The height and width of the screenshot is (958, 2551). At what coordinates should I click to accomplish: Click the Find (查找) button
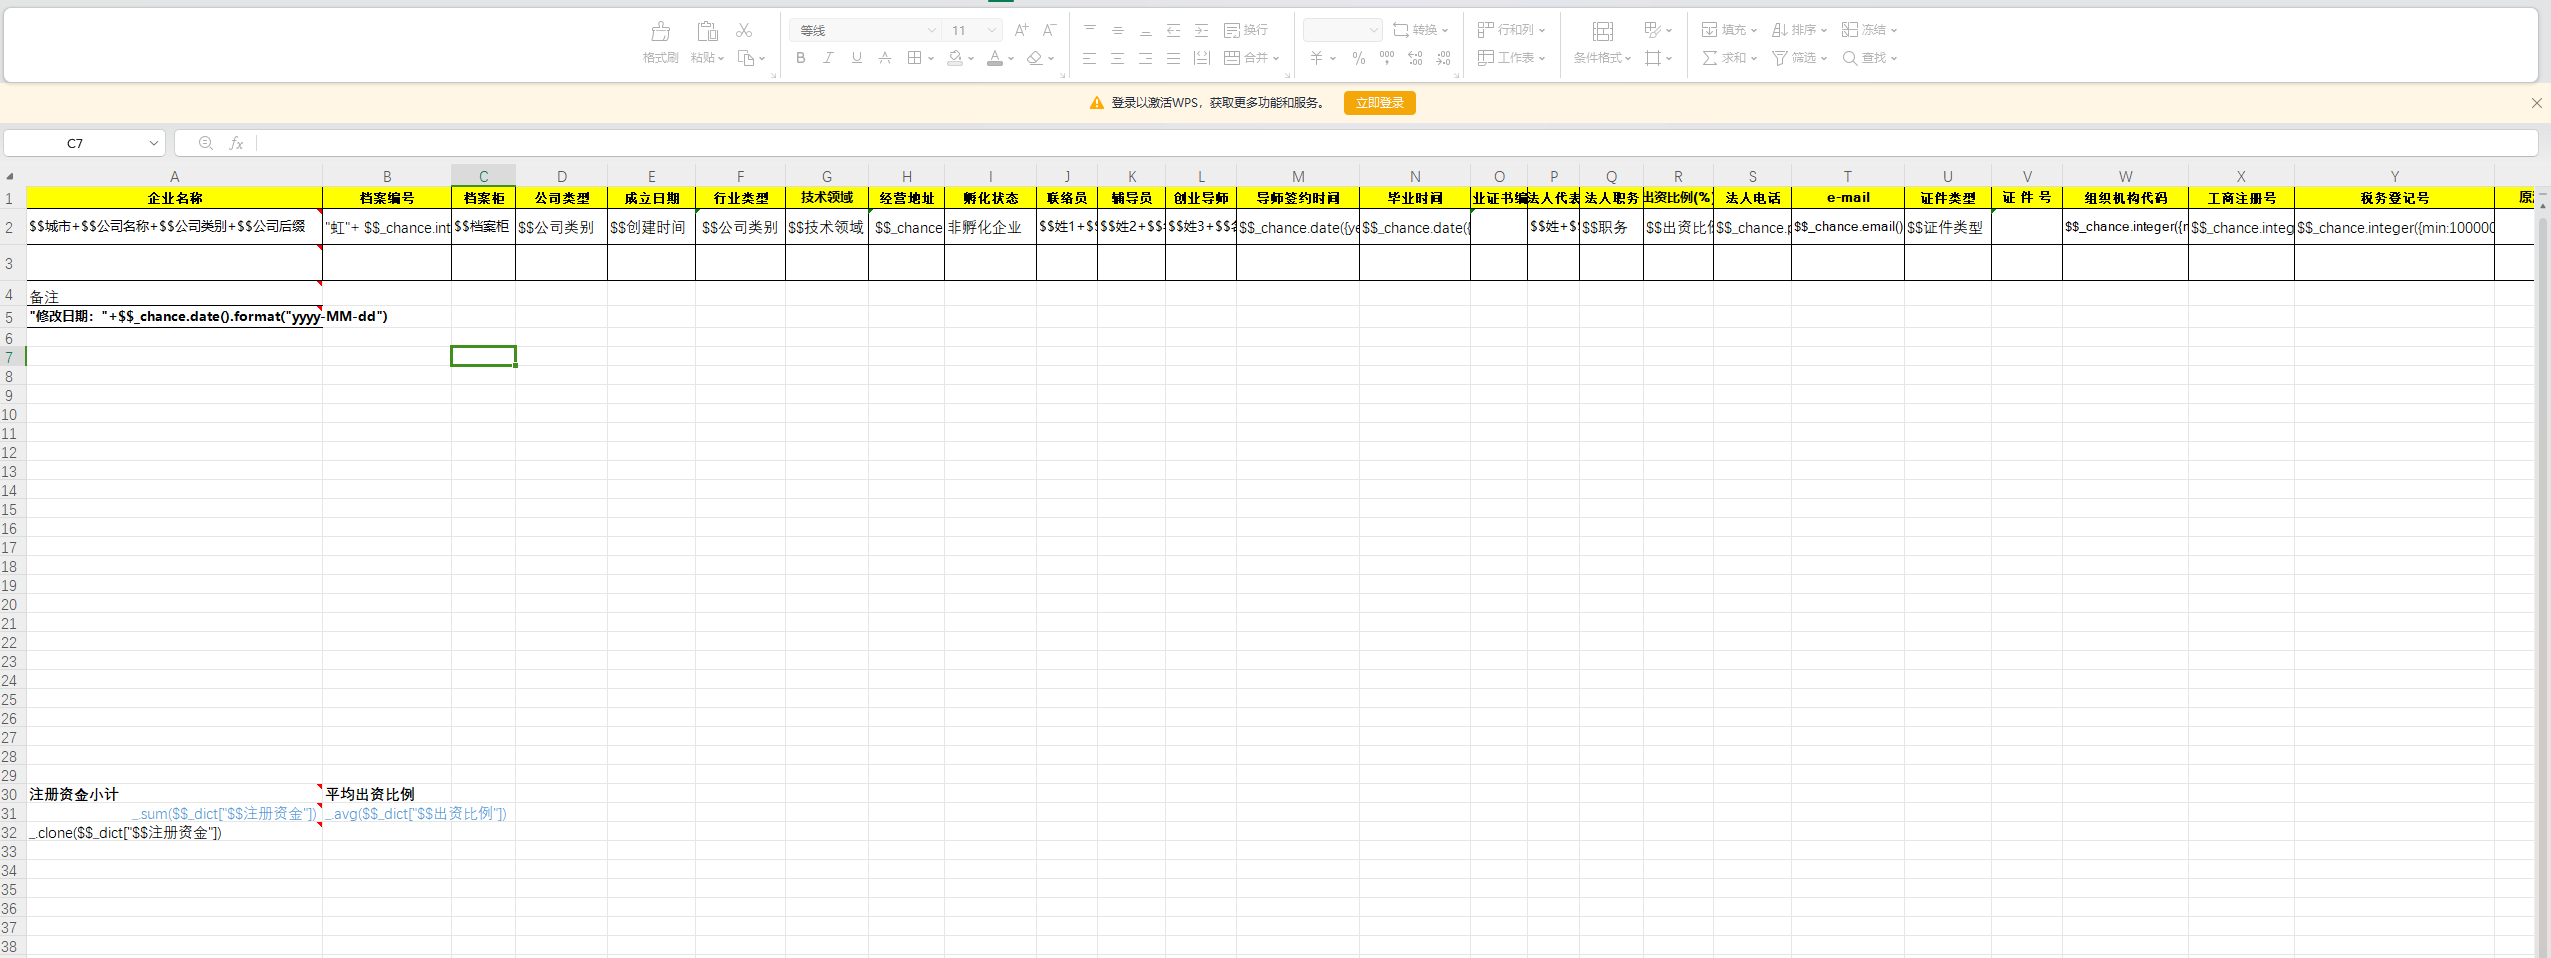[x=1869, y=58]
